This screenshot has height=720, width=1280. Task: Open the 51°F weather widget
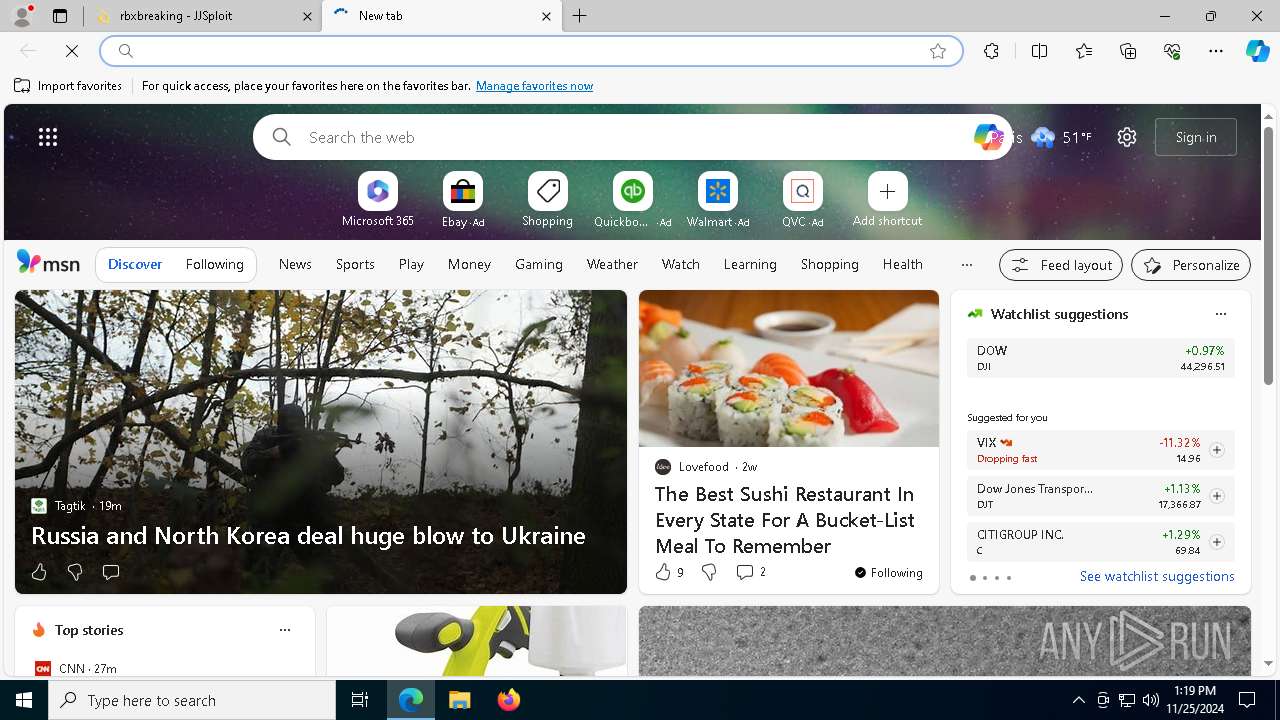(x=1062, y=137)
